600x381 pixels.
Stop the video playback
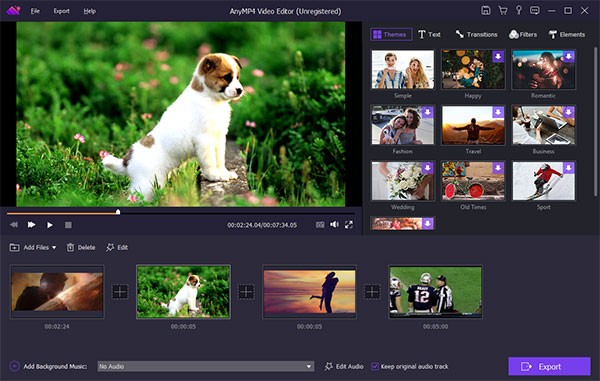click(68, 225)
